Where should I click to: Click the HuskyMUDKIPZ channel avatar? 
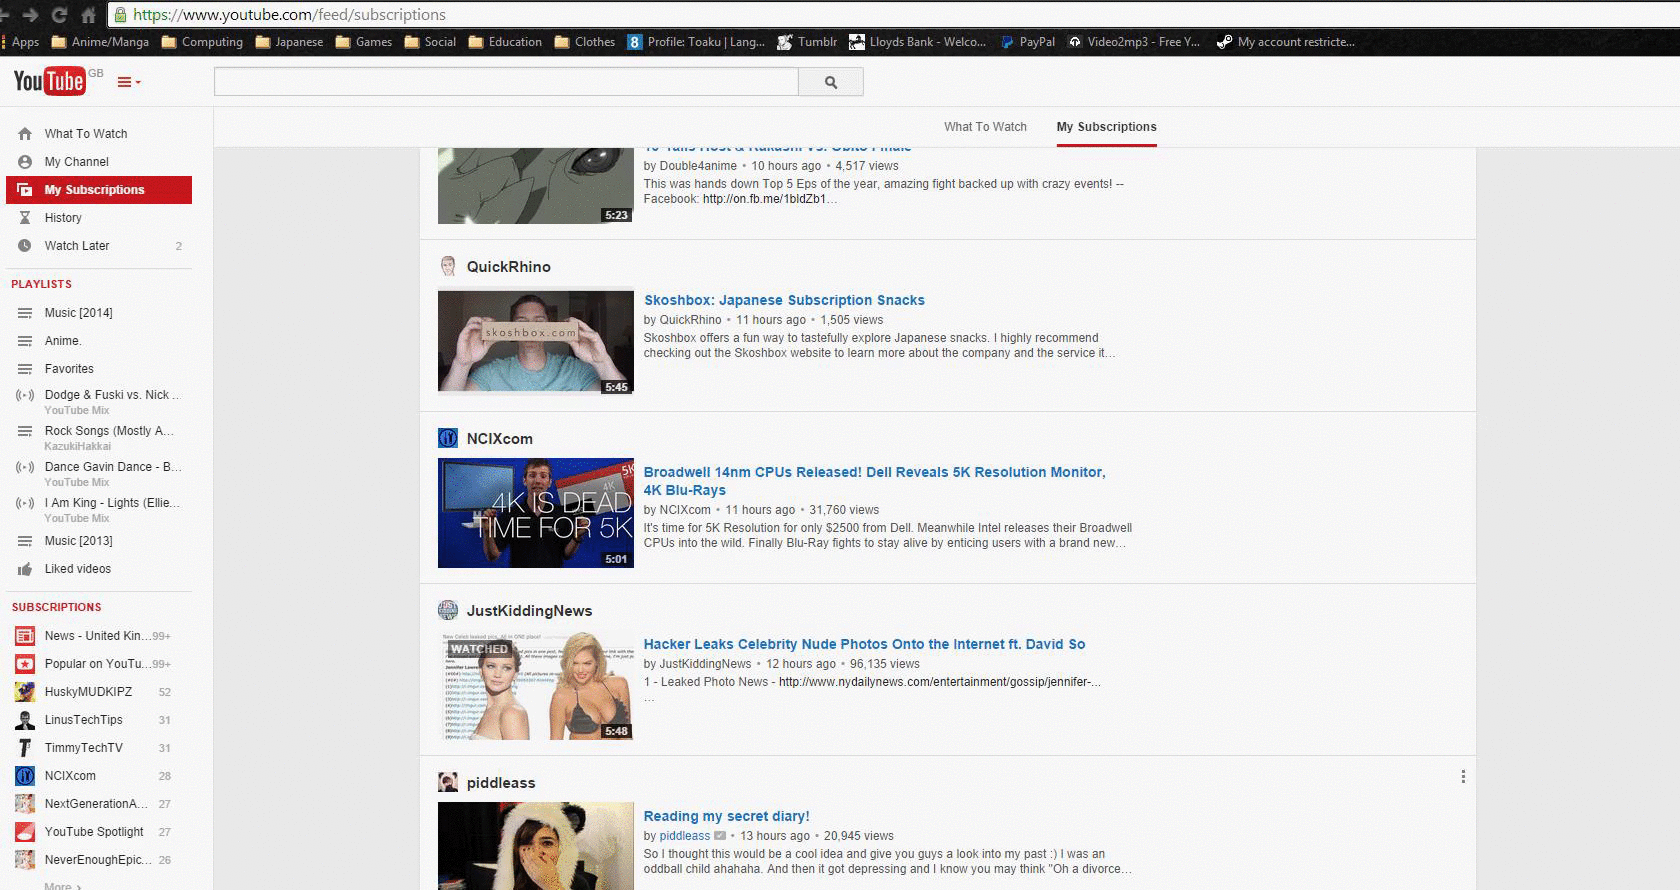(25, 692)
